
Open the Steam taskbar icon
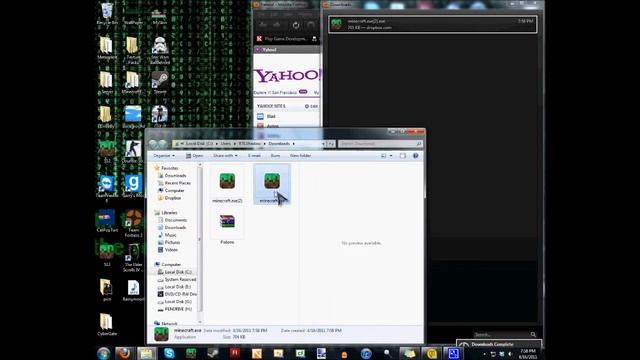coord(213,353)
